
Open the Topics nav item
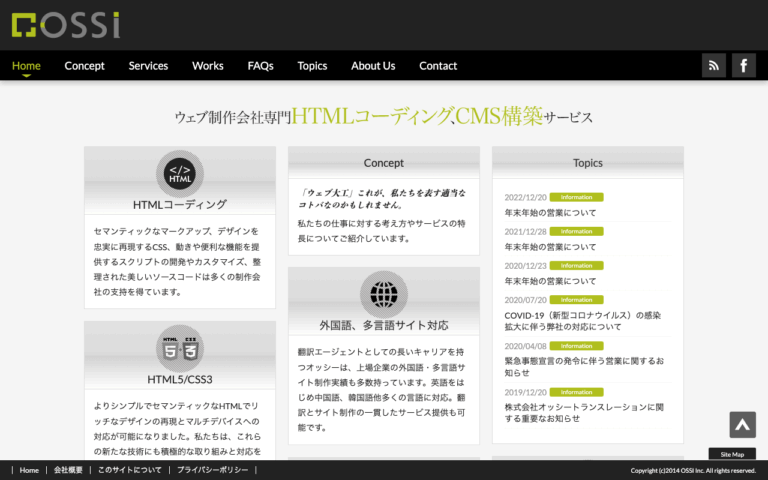pyautogui.click(x=312, y=66)
